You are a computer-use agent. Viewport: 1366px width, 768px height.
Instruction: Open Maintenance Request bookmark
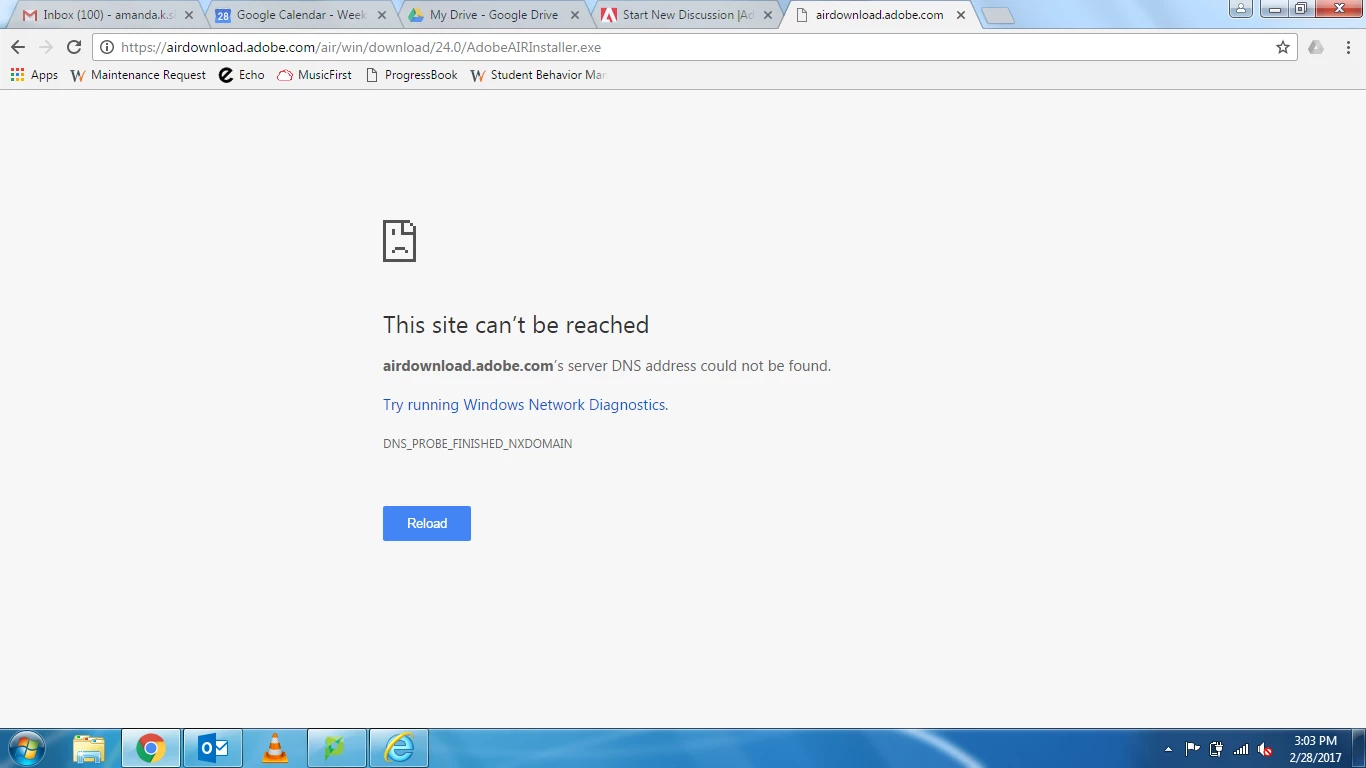(x=138, y=75)
